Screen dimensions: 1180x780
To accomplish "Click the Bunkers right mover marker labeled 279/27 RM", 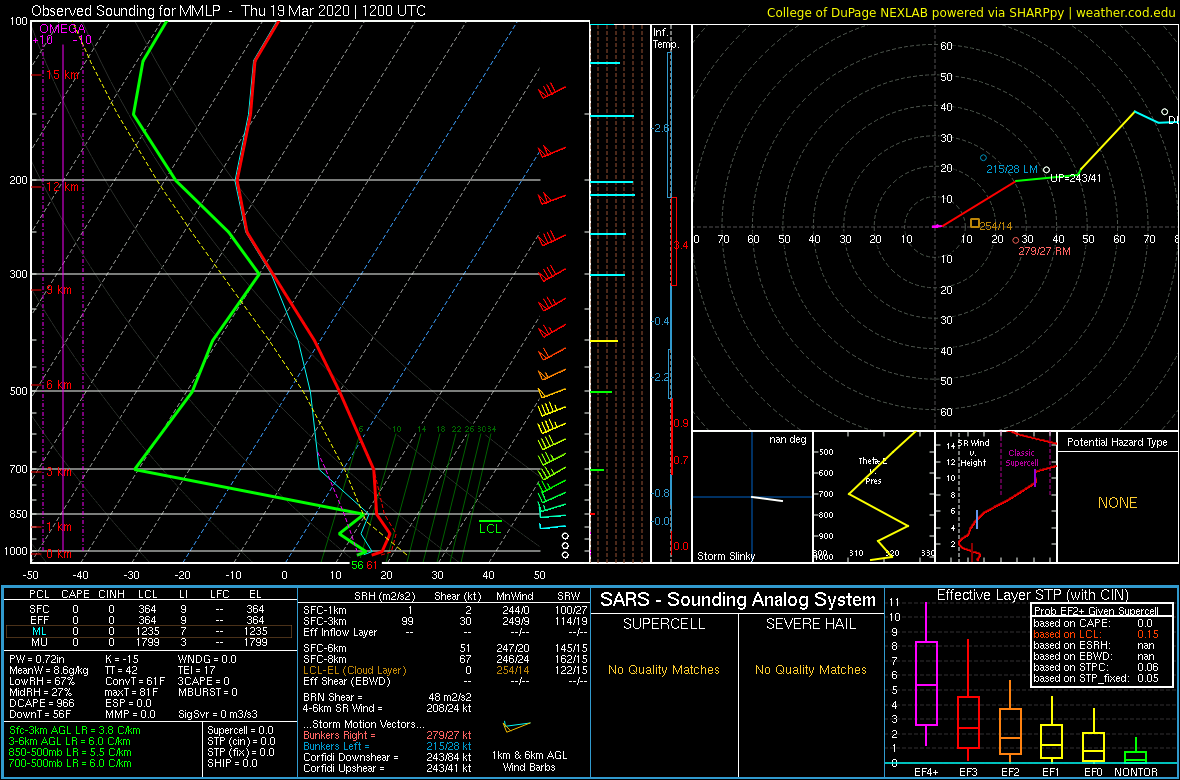I will click(x=1016, y=240).
